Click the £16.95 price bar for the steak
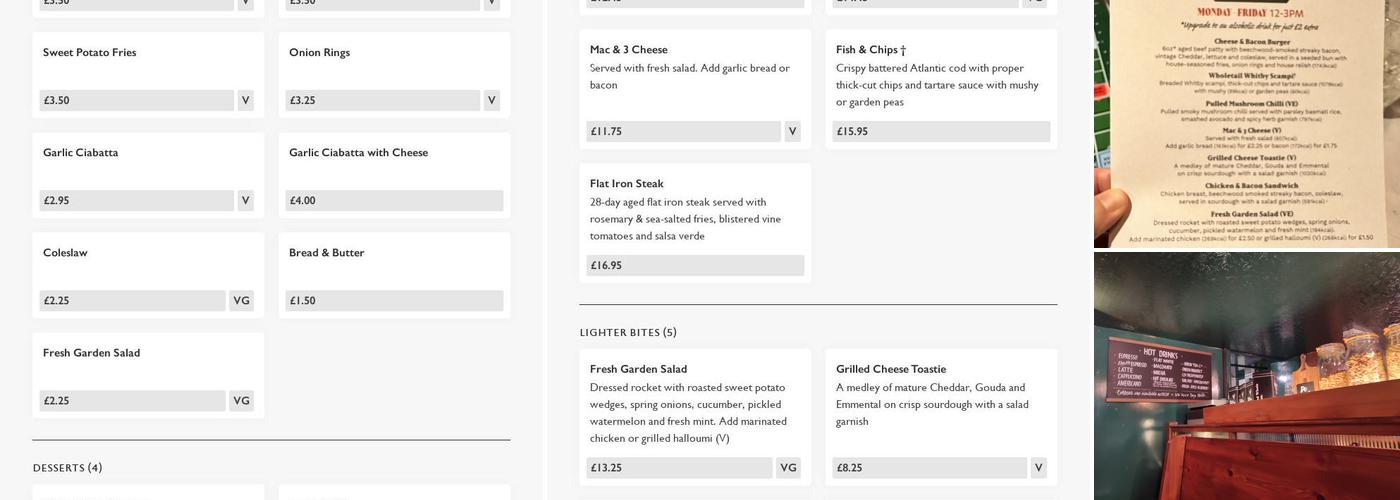Viewport: 1400px width, 500px height. [695, 265]
